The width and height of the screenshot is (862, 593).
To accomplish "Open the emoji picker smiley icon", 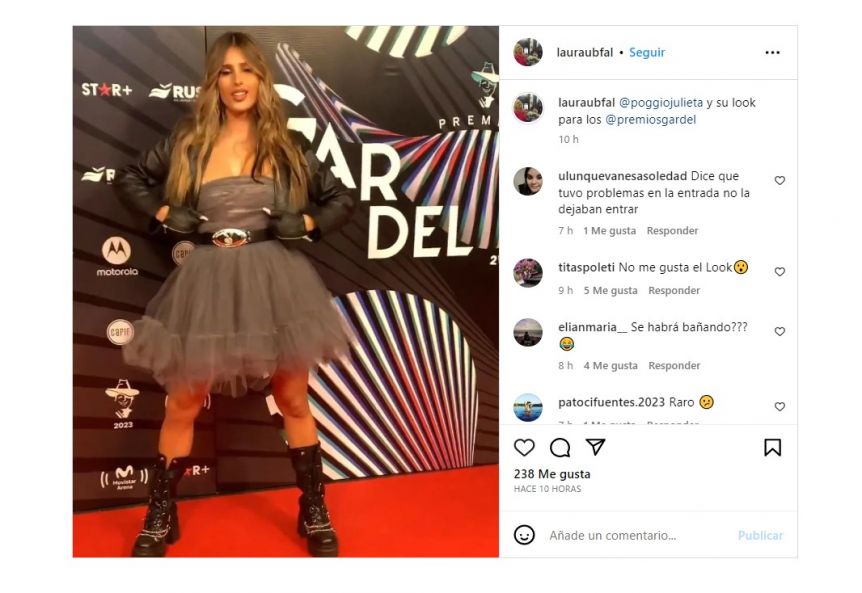I will 524,535.
